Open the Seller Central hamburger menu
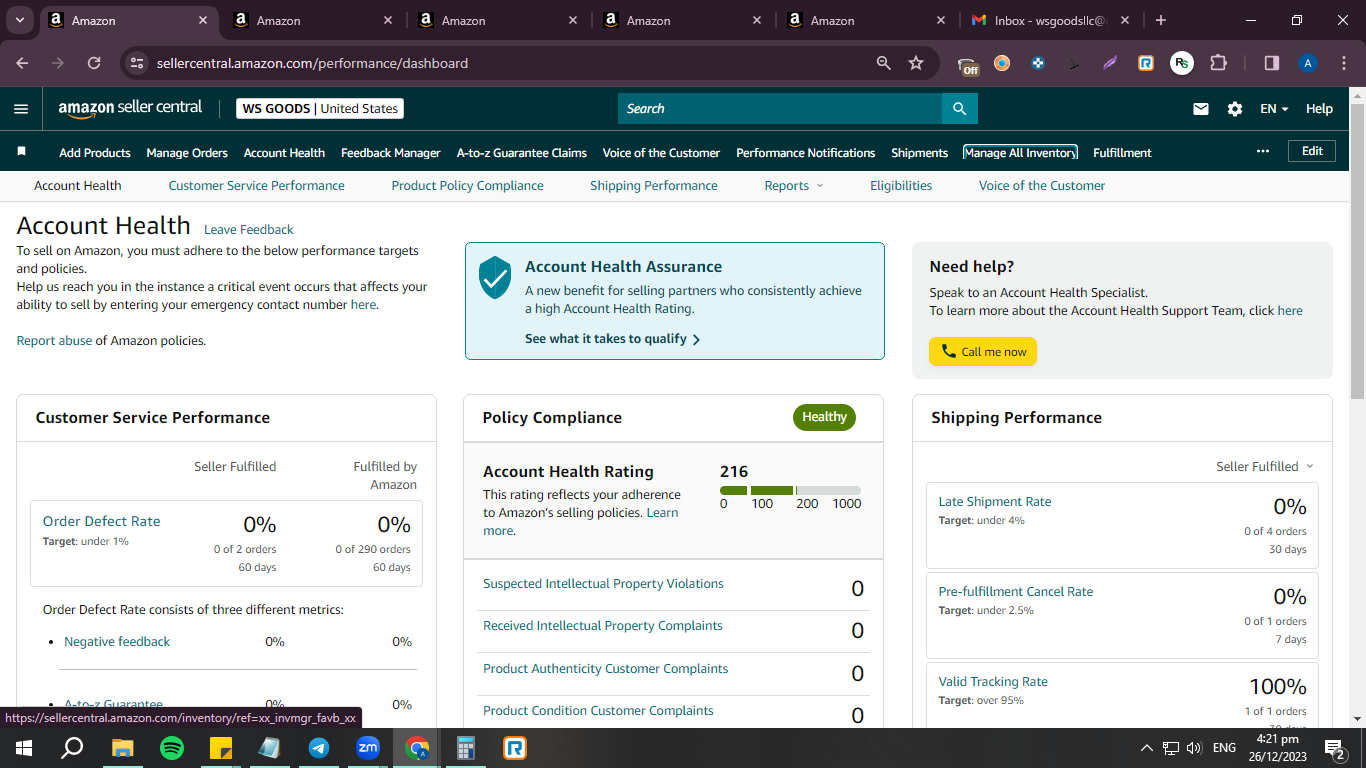Screen dimensions: 1366x768 pos(21,109)
